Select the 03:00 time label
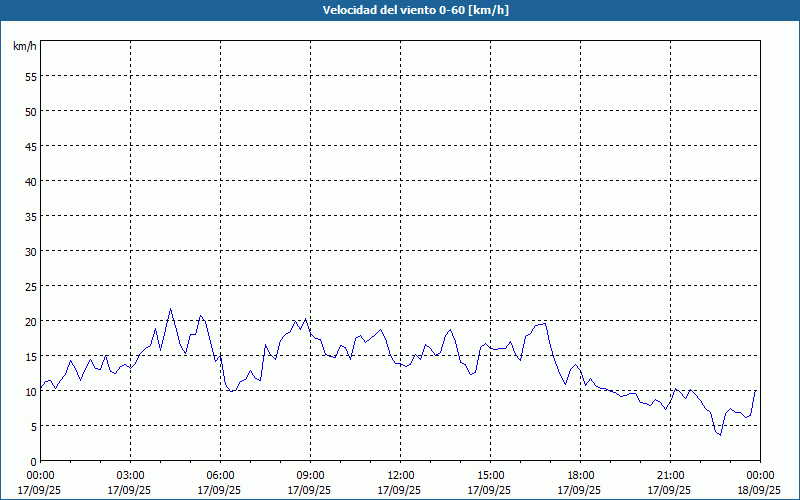Screen dimensions: 800x500 [131, 475]
